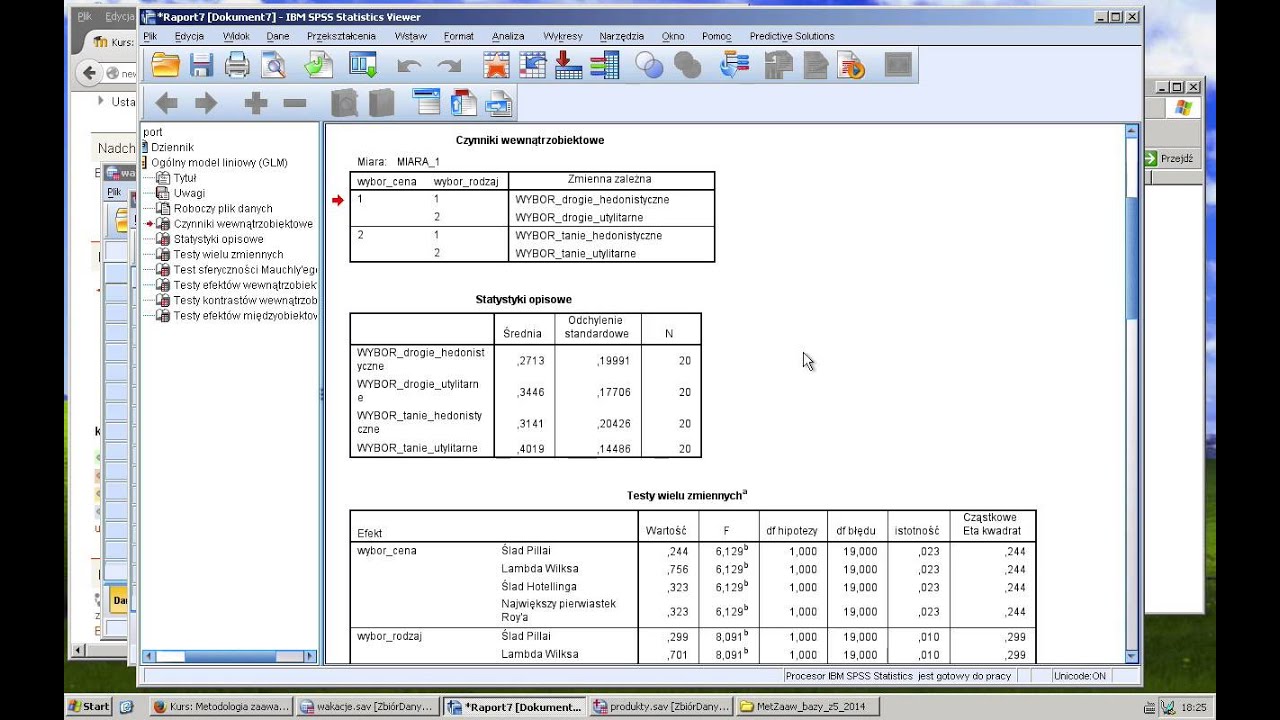Screen dimensions: 1280x720
Task: Open the Wykresy menu
Action: point(562,36)
